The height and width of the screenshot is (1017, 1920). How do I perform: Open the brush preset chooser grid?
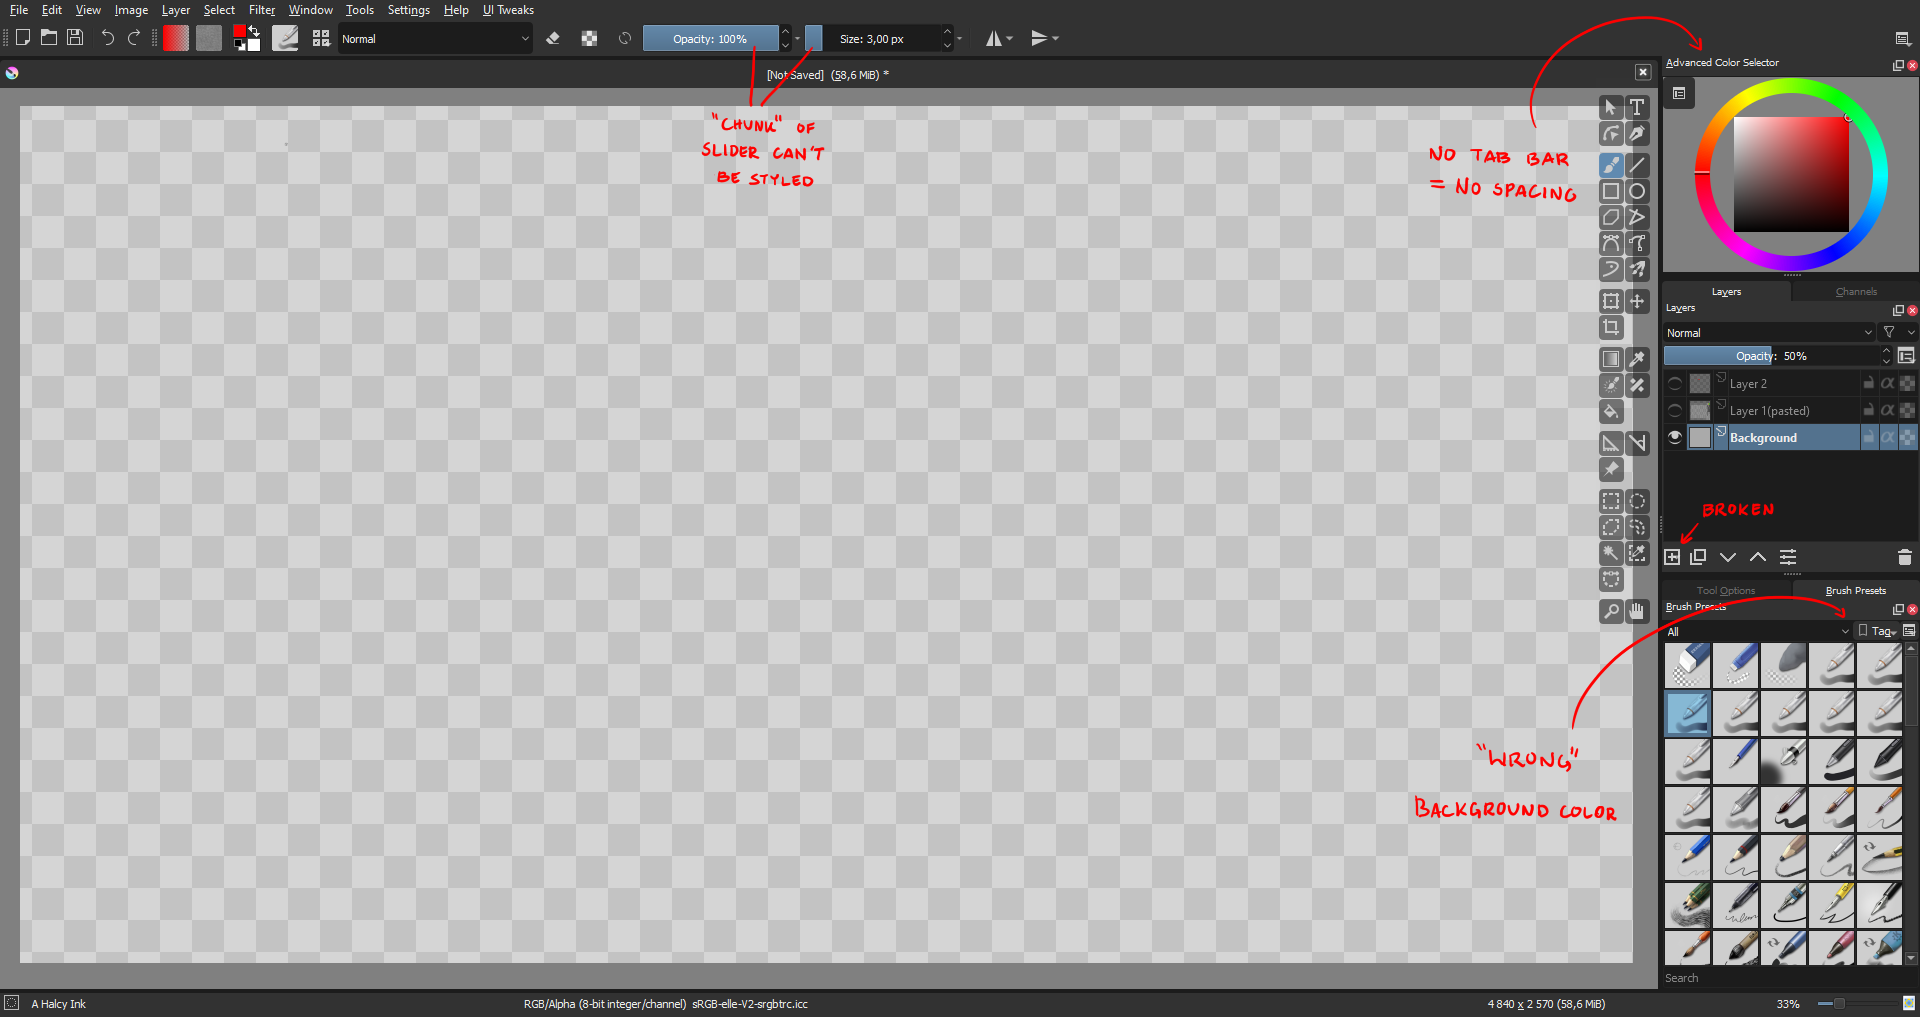[x=321, y=38]
